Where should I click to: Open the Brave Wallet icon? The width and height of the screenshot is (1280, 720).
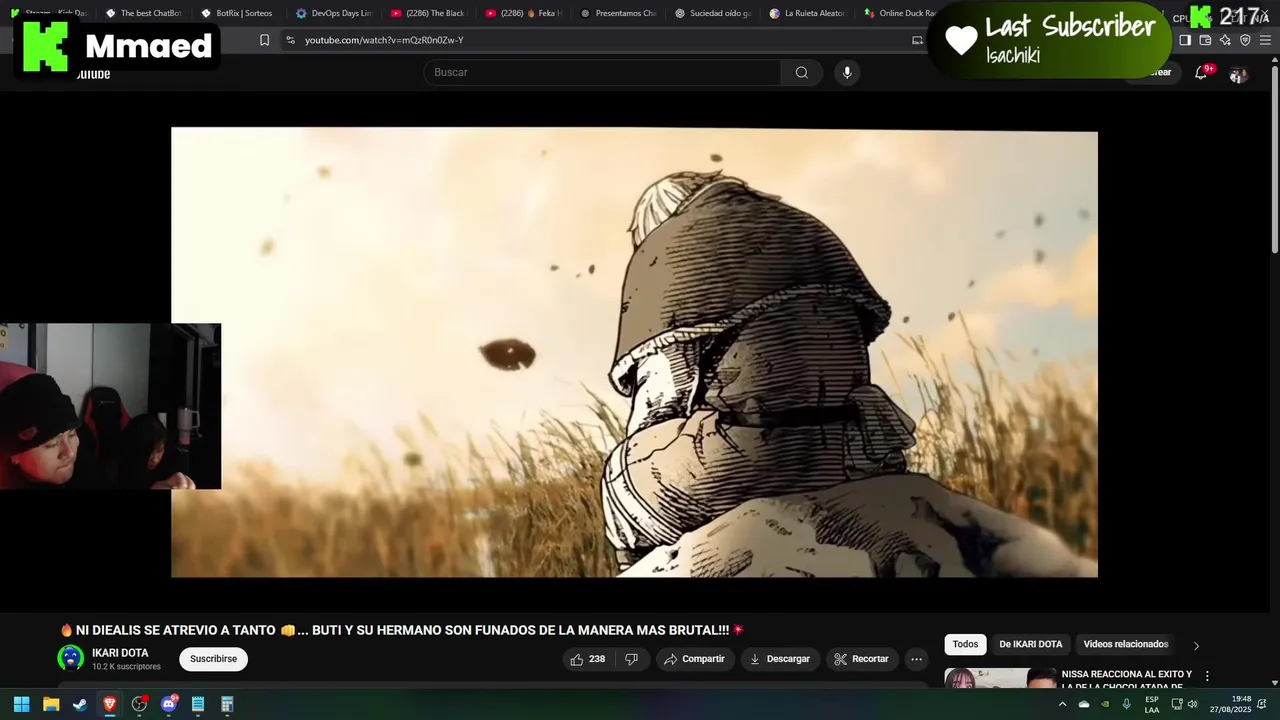tap(1205, 40)
